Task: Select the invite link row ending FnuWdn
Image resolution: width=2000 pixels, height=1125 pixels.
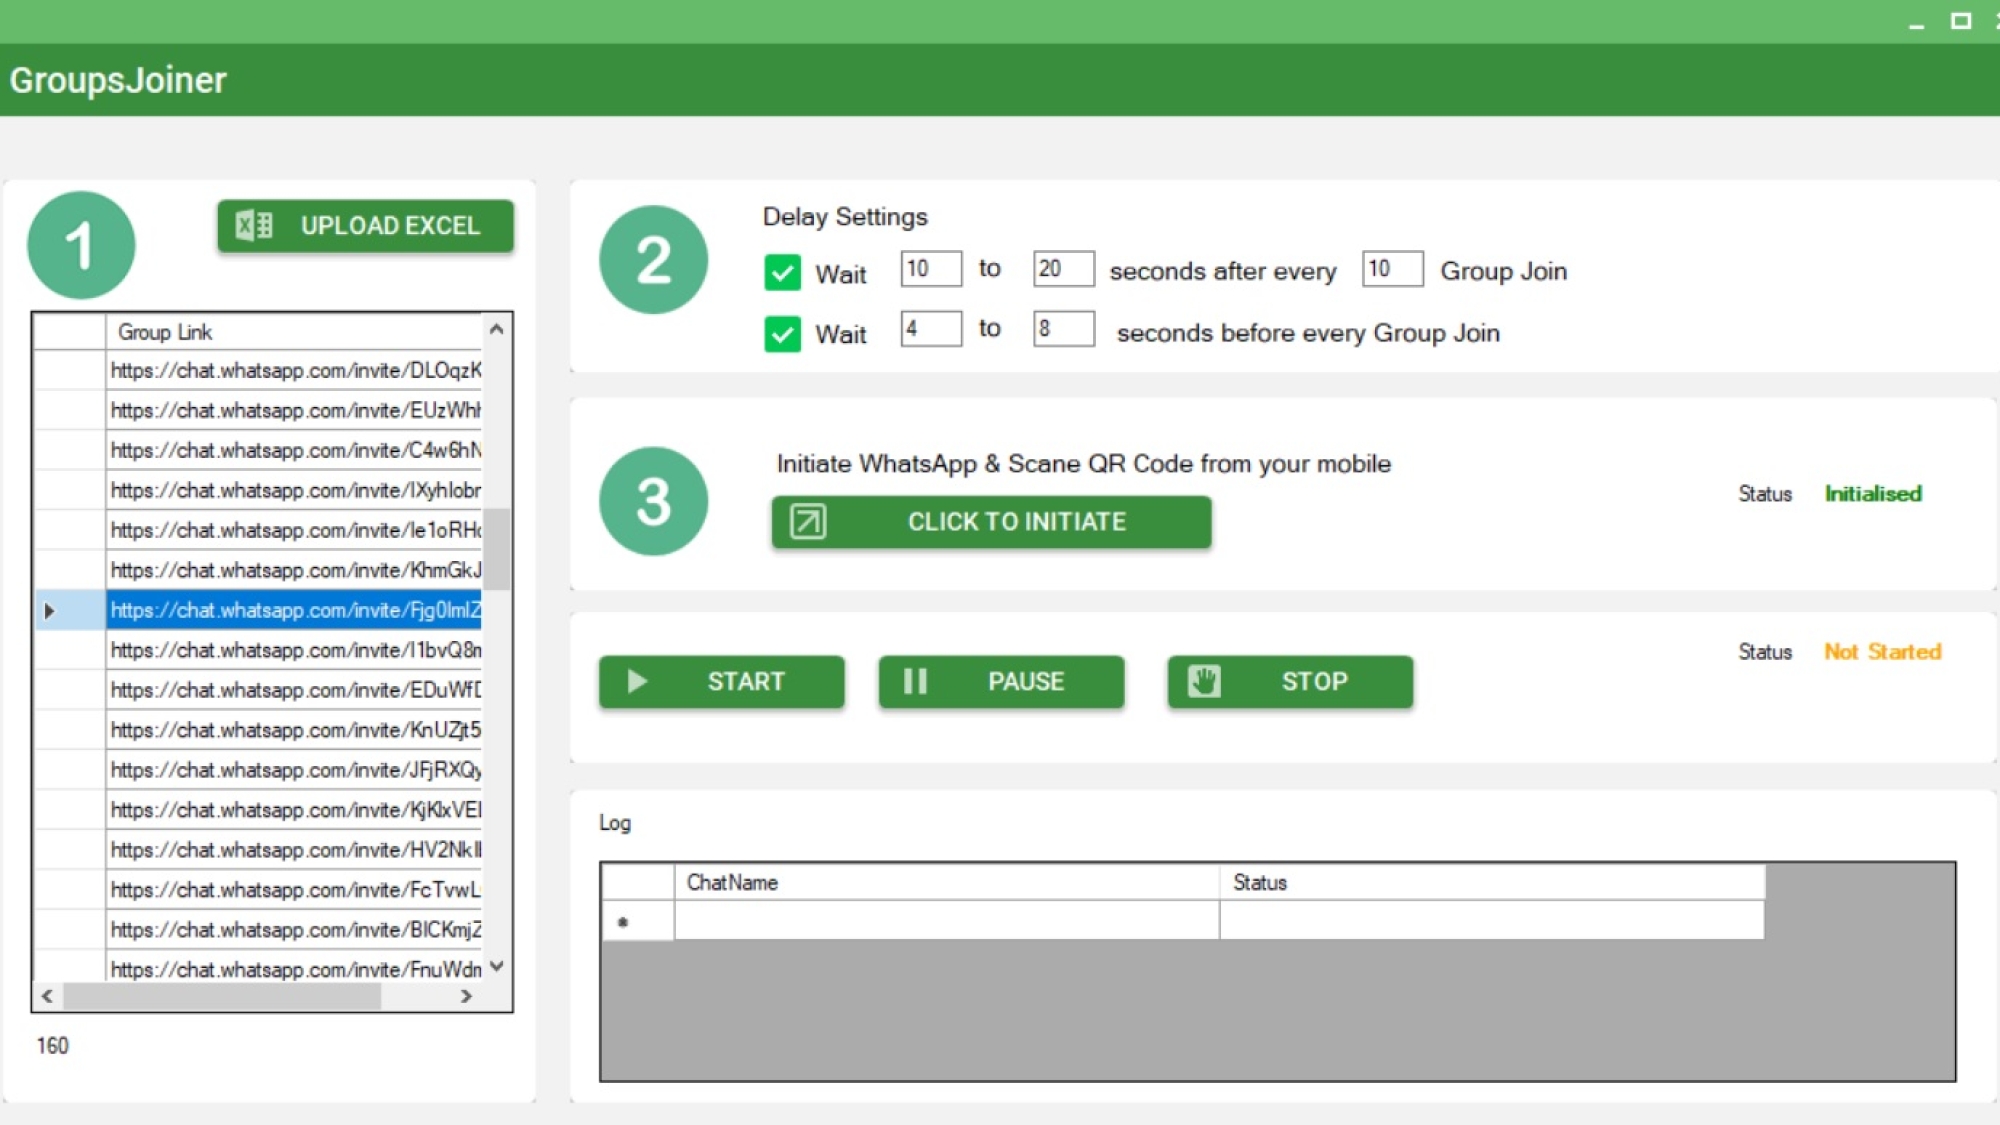Action: tap(294, 967)
